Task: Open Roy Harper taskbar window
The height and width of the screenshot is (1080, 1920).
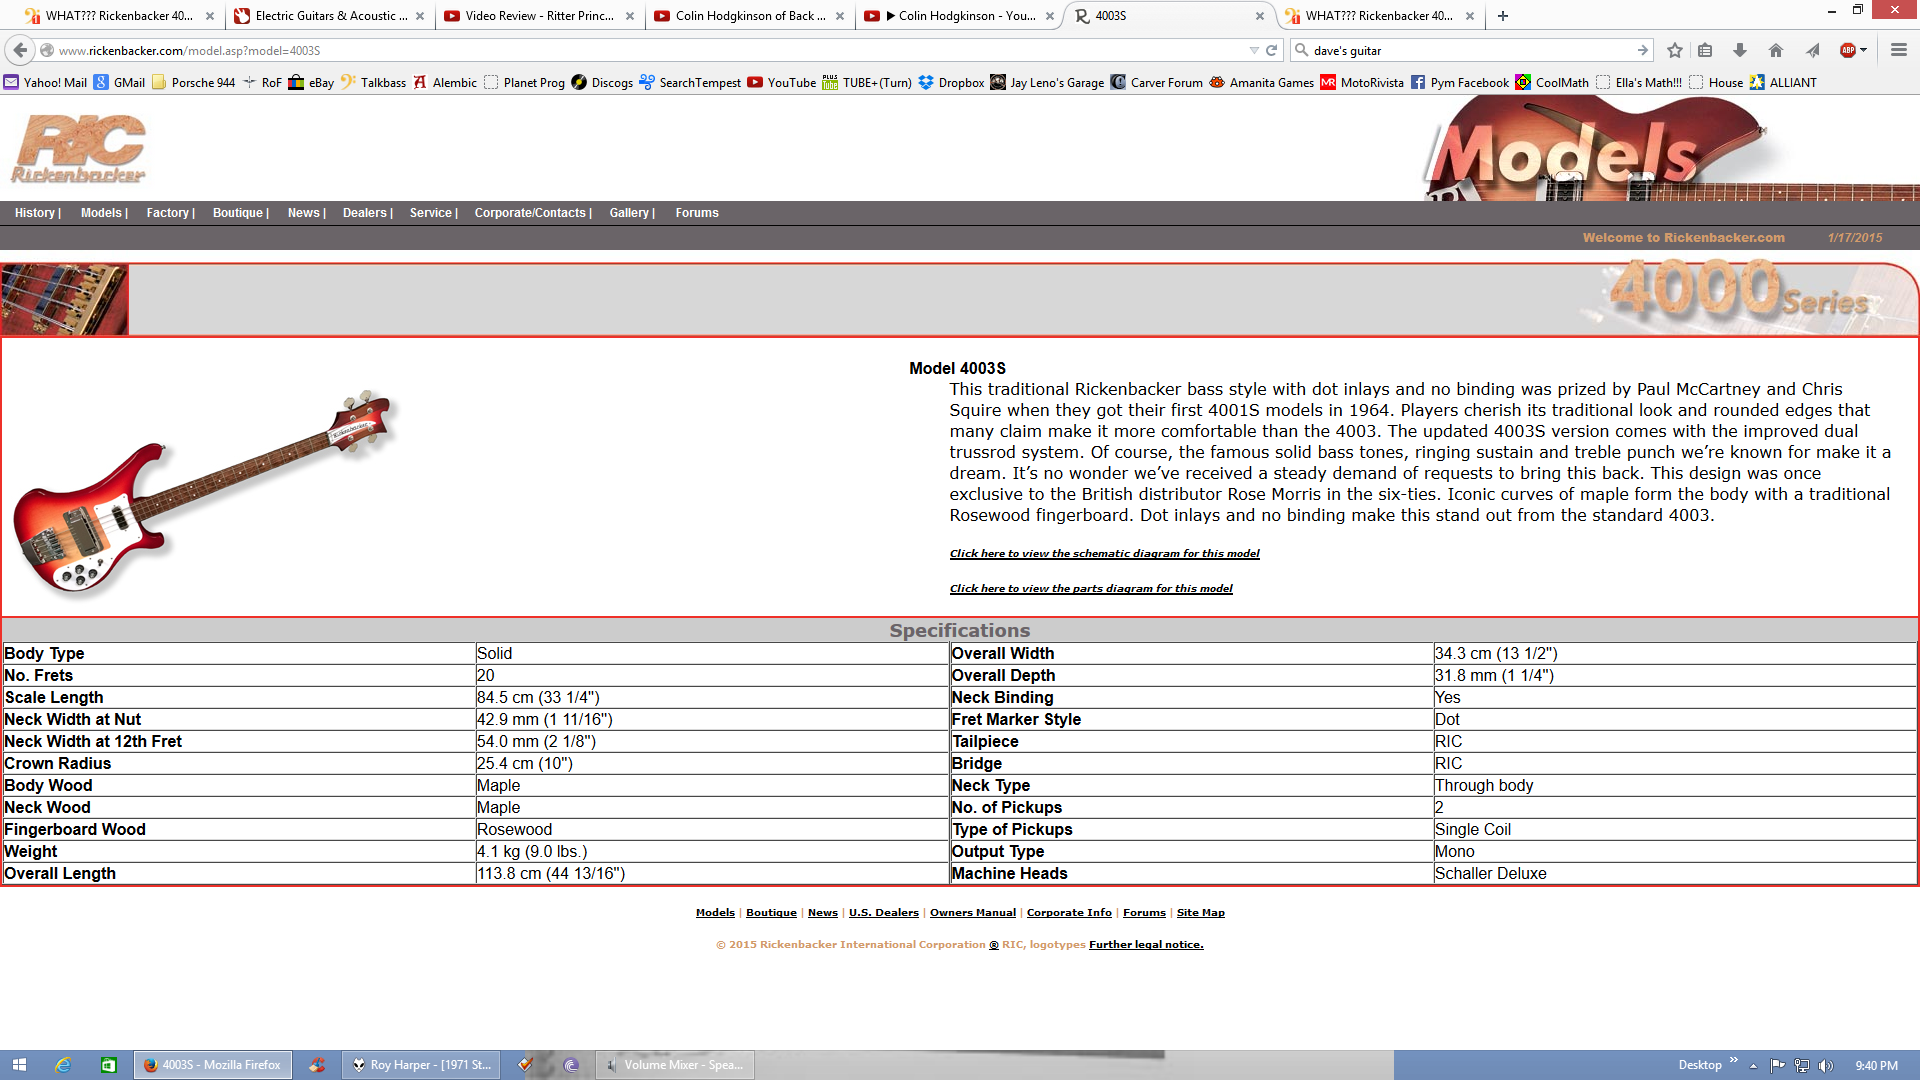Action: click(x=421, y=1065)
